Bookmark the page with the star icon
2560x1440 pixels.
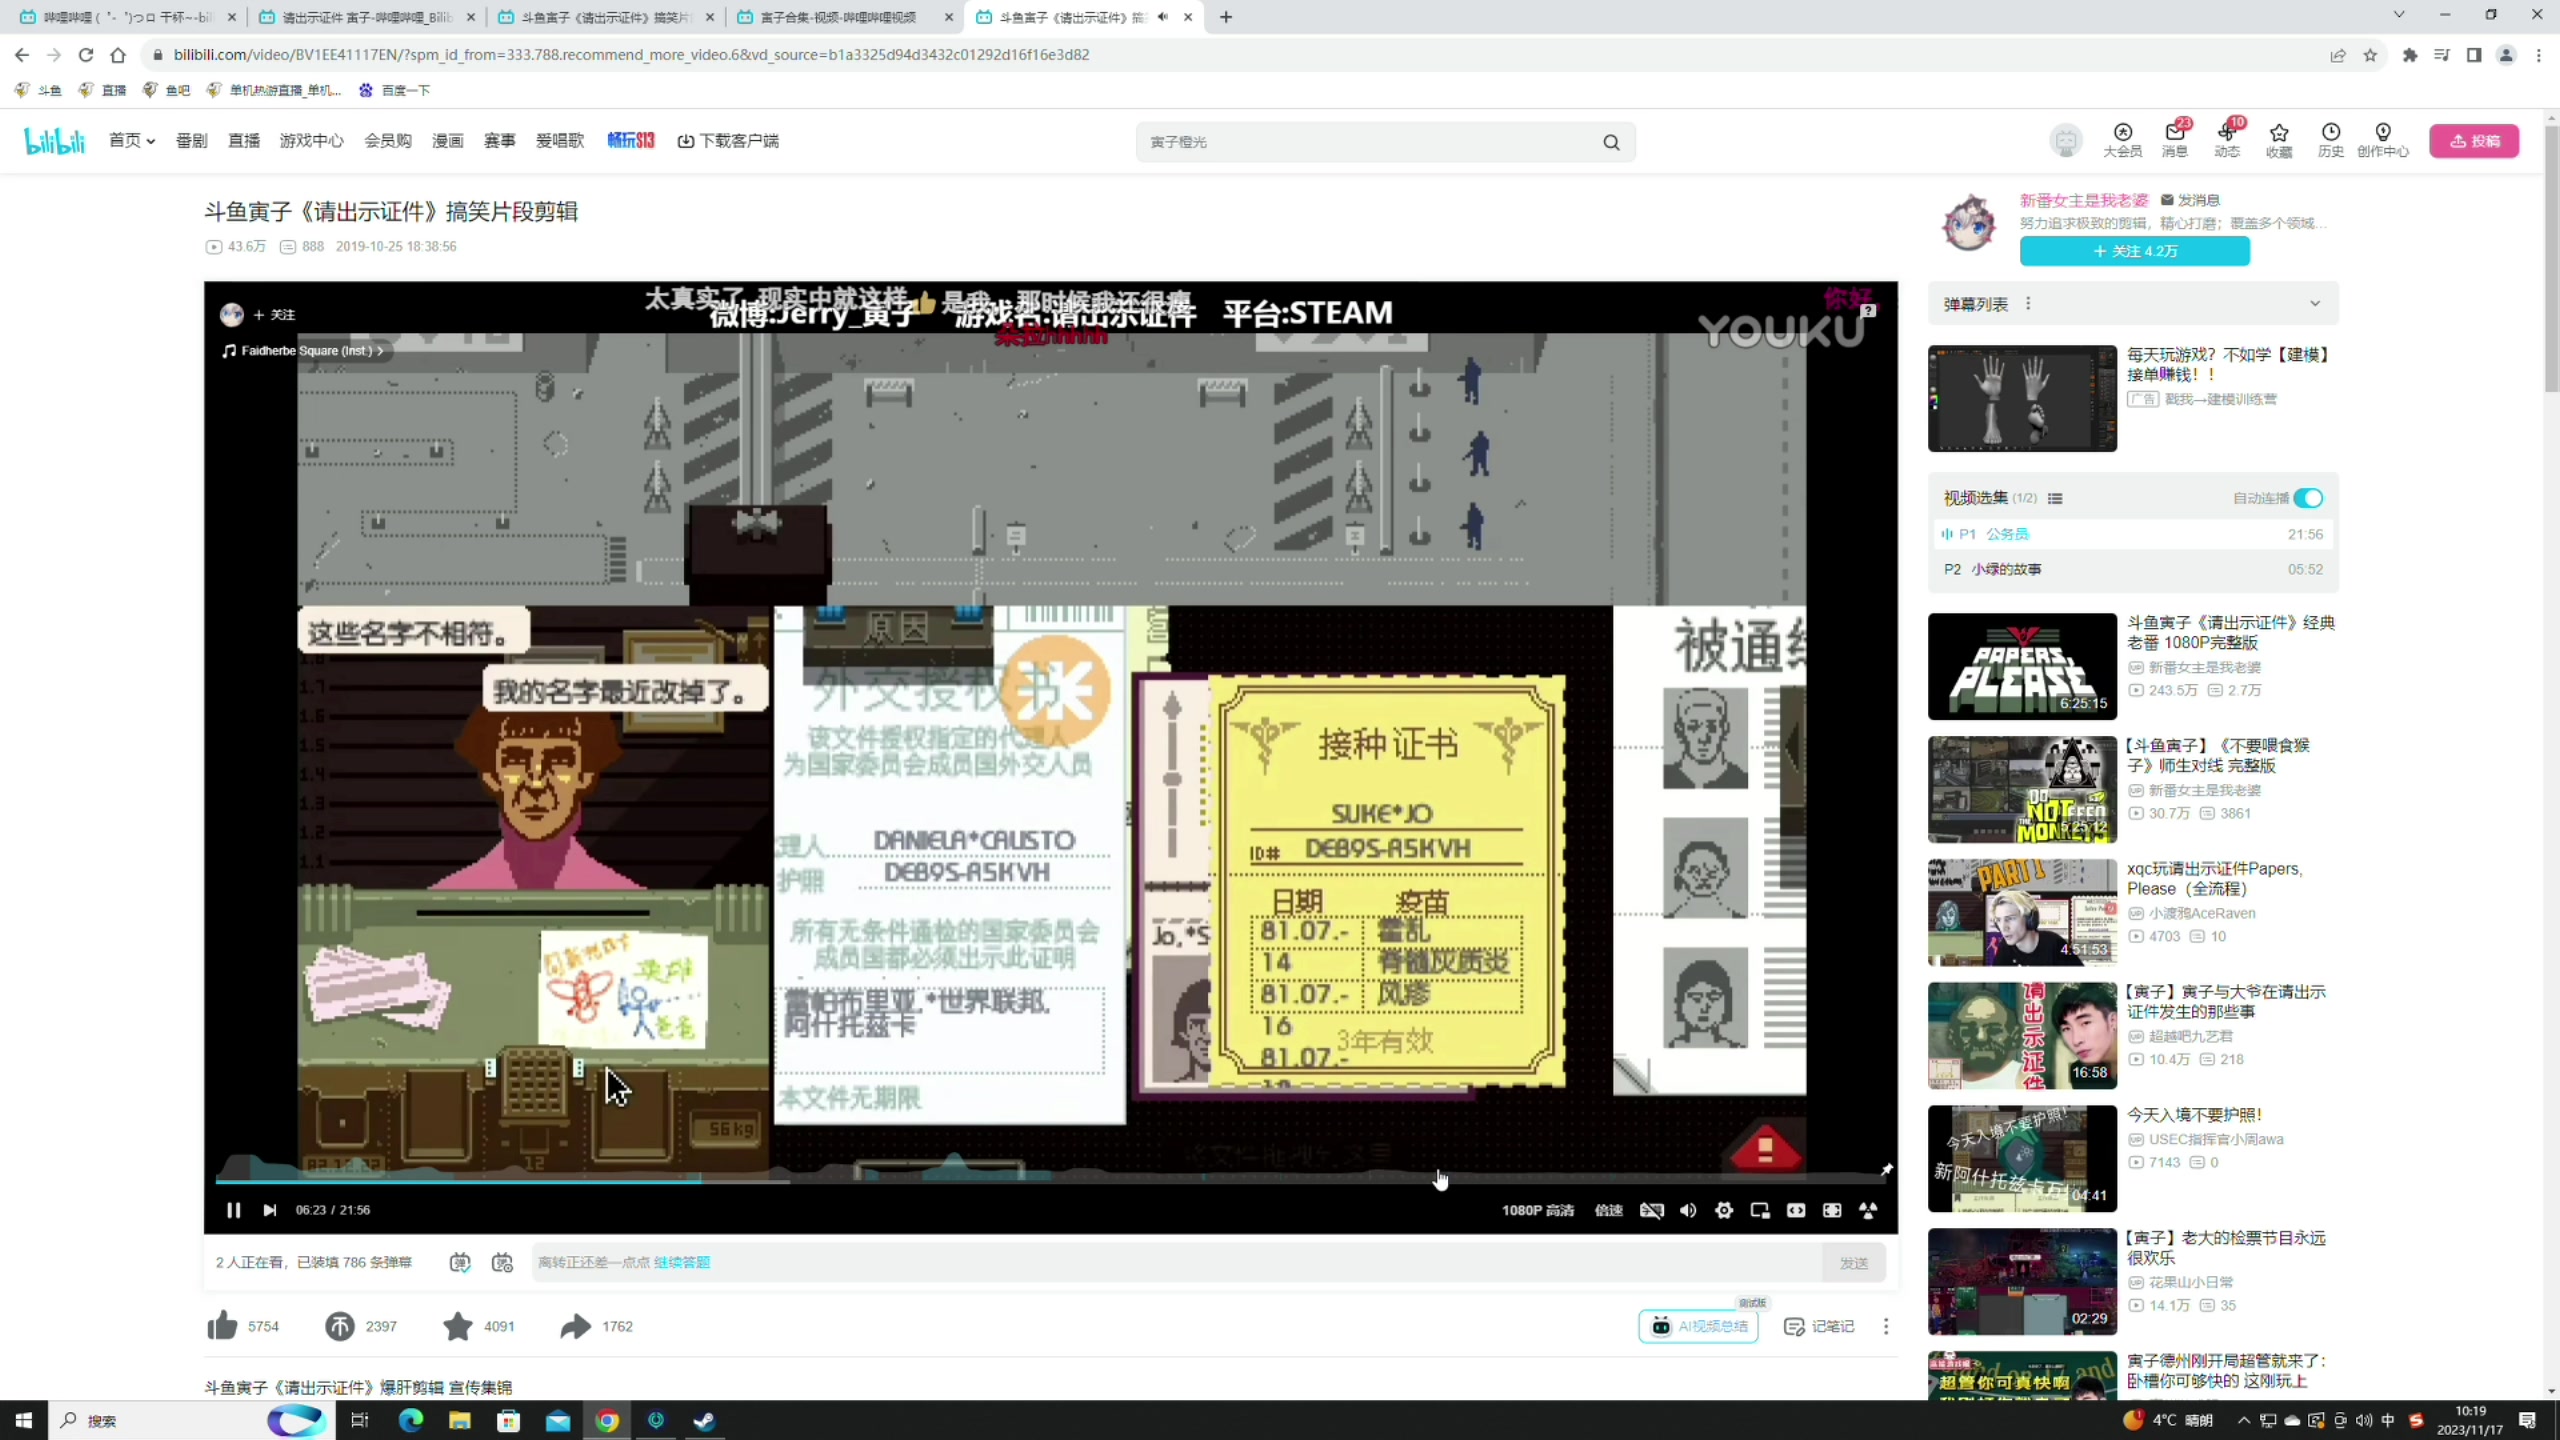pos(2369,55)
